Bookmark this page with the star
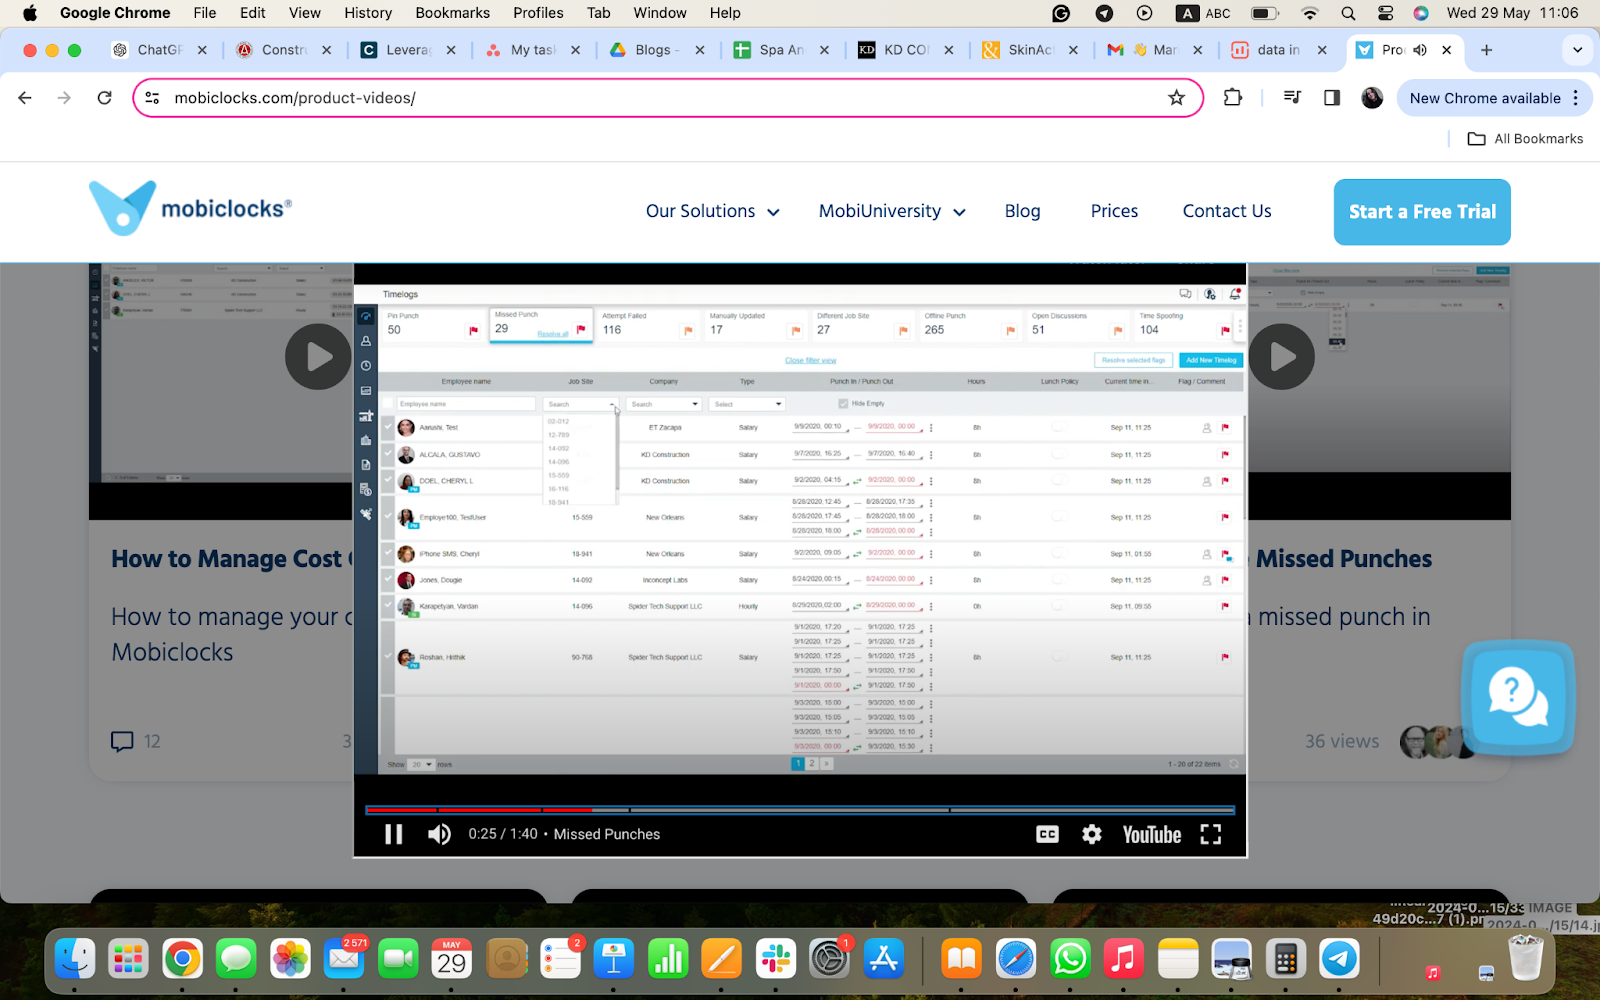The height and width of the screenshot is (1000, 1600). pos(1176,98)
